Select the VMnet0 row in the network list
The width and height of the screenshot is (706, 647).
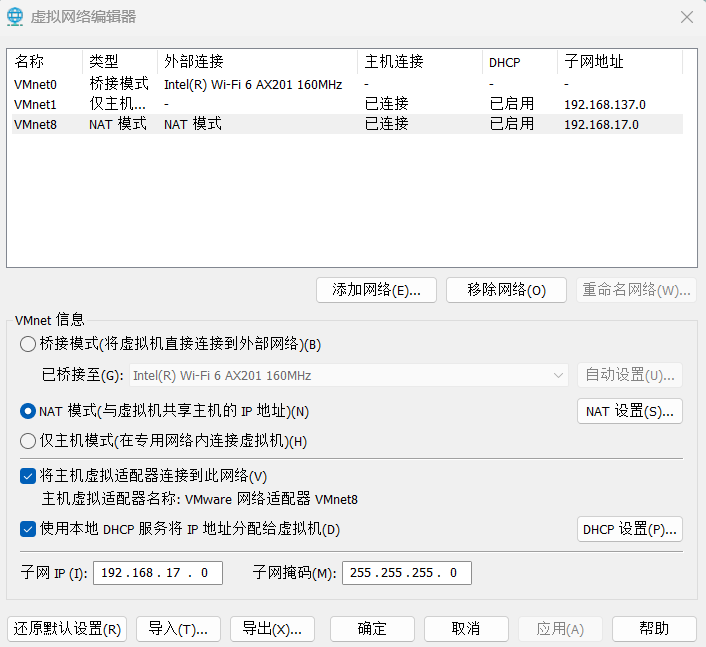pyautogui.click(x=36, y=85)
